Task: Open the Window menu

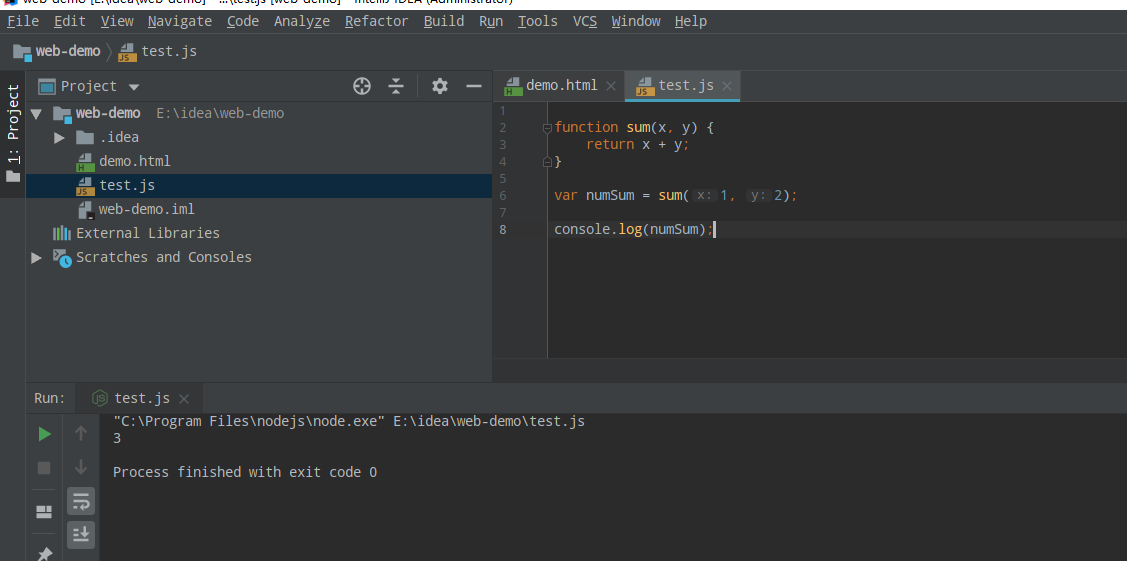Action: pos(636,22)
